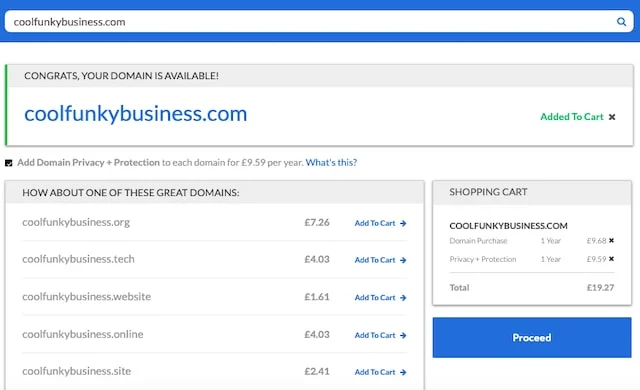Click the green Added To Cart label
The width and height of the screenshot is (640, 390).
571,117
